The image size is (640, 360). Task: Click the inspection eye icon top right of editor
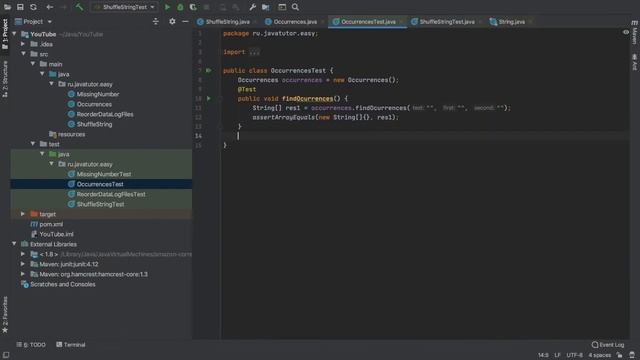626,32
